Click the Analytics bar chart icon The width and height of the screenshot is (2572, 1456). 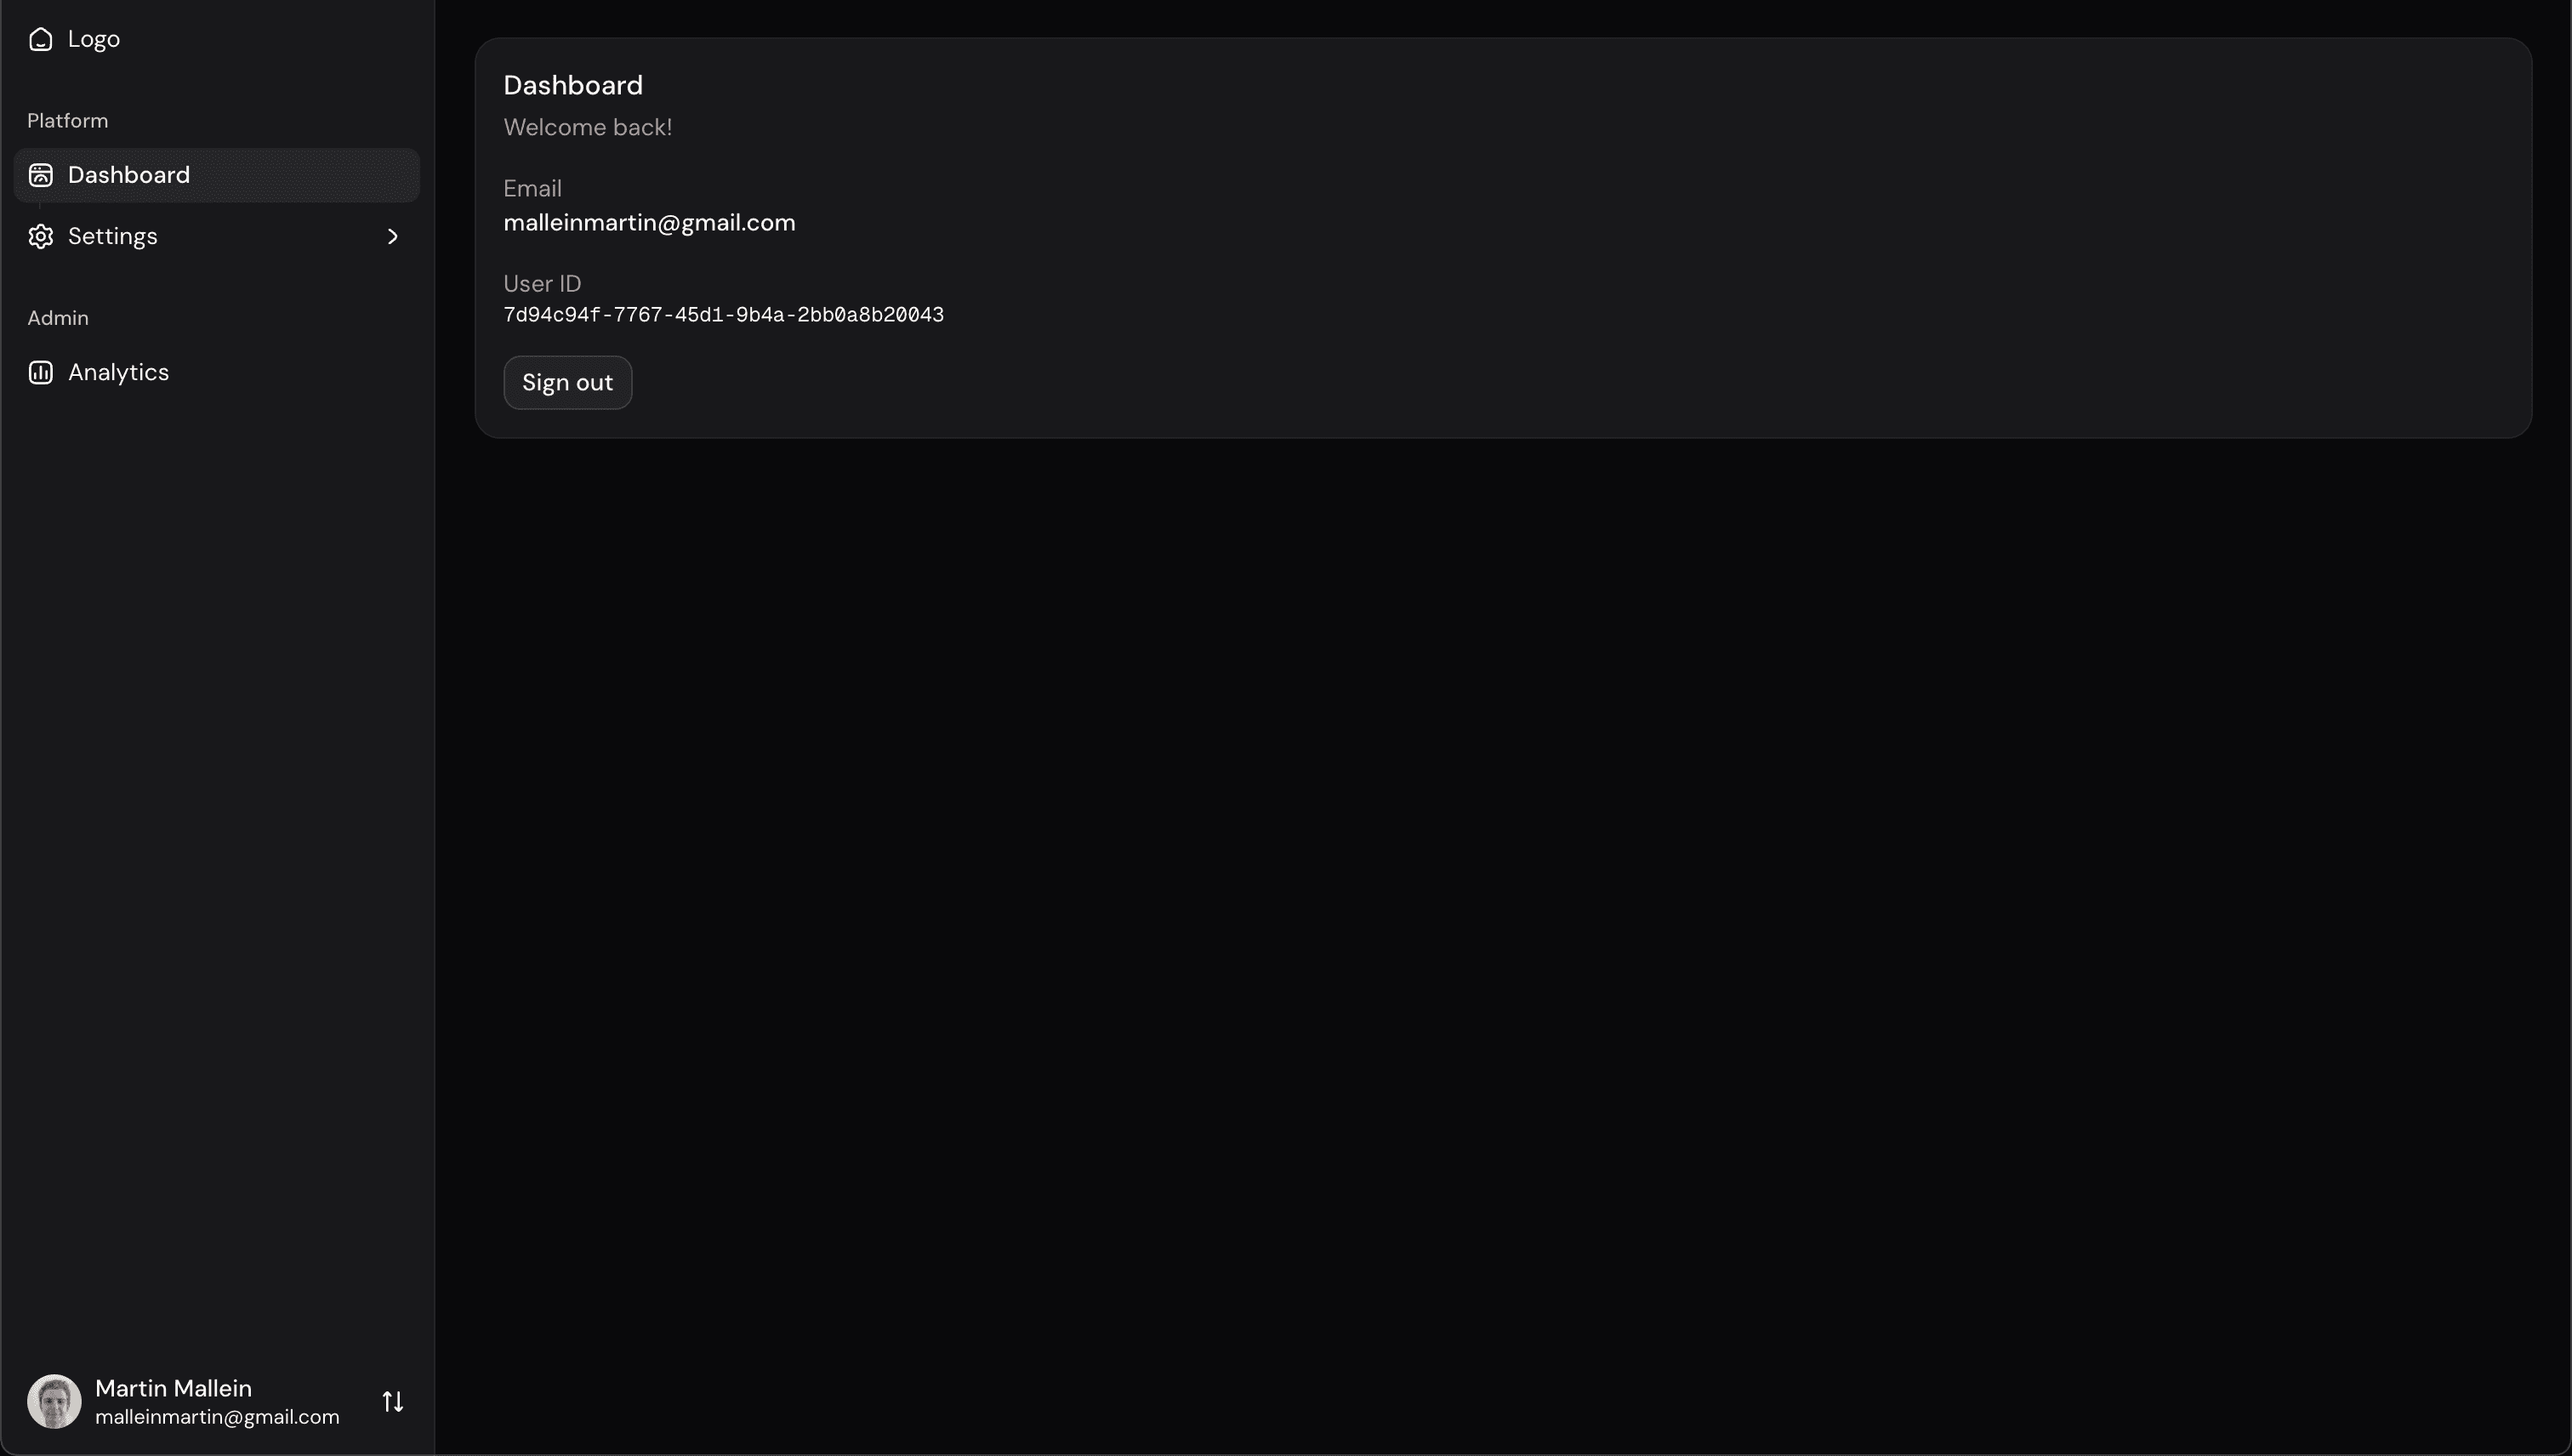tap(40, 372)
